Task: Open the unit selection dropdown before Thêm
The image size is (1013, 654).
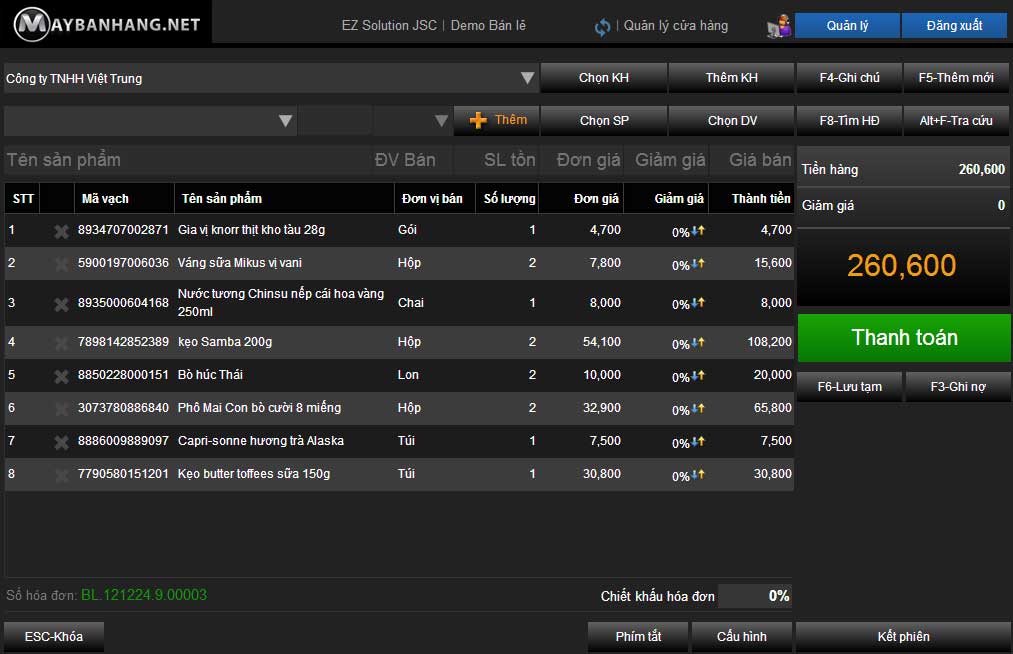Action: click(x=441, y=121)
